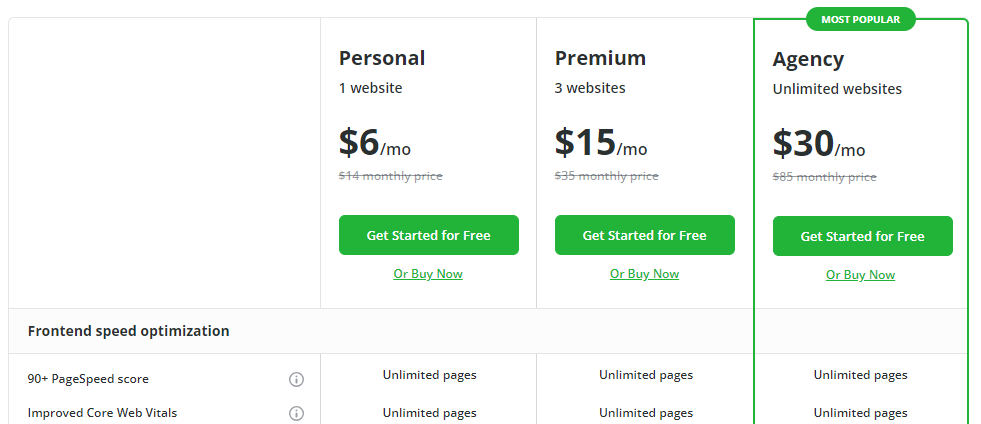The width and height of the screenshot is (981, 424).
Task: Click Premium plan Get Started for Free
Action: pyautogui.click(x=644, y=235)
